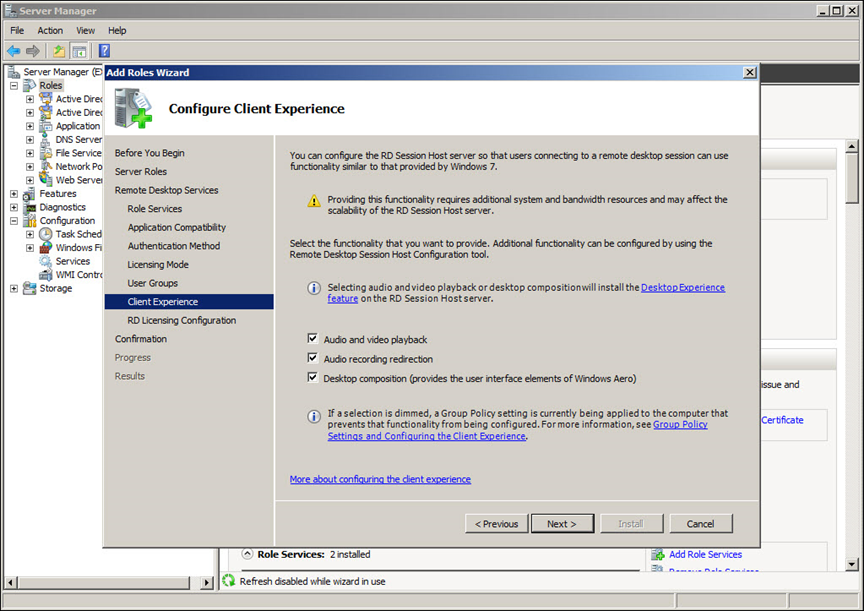Click the Back arrow toolbar icon
Screen dimensions: 864x611
14,51
